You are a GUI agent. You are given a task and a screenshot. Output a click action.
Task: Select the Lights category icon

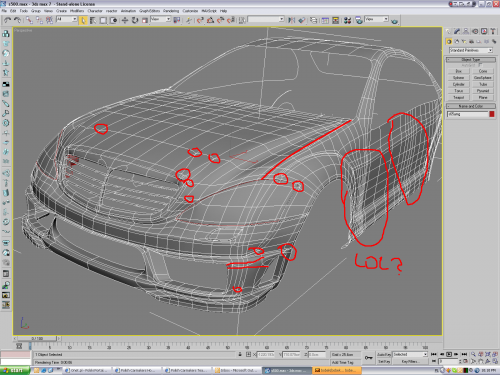click(464, 42)
